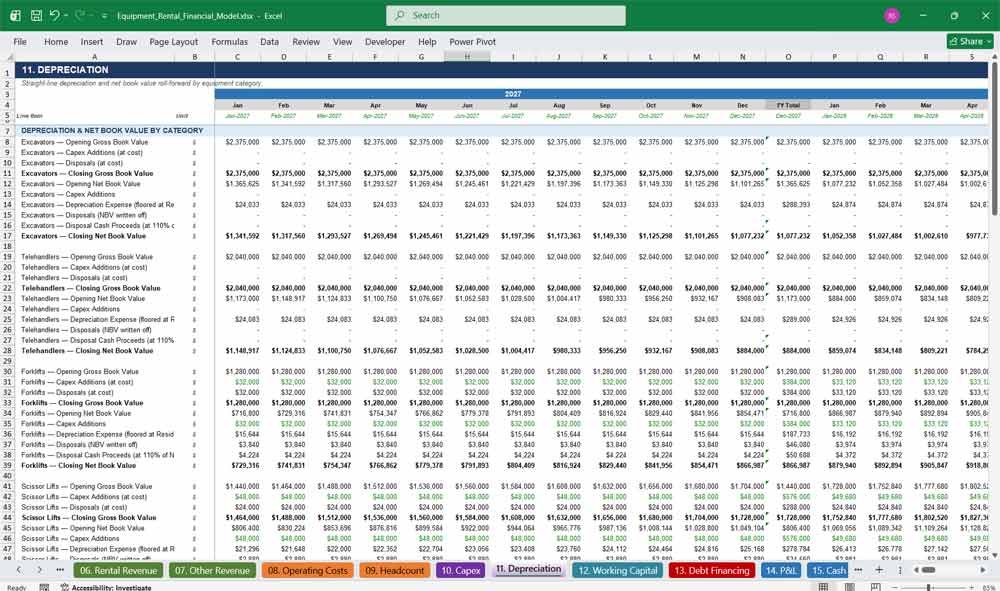Click 'Forklifts — Closing Gross Book Value' label

click(x=82, y=403)
